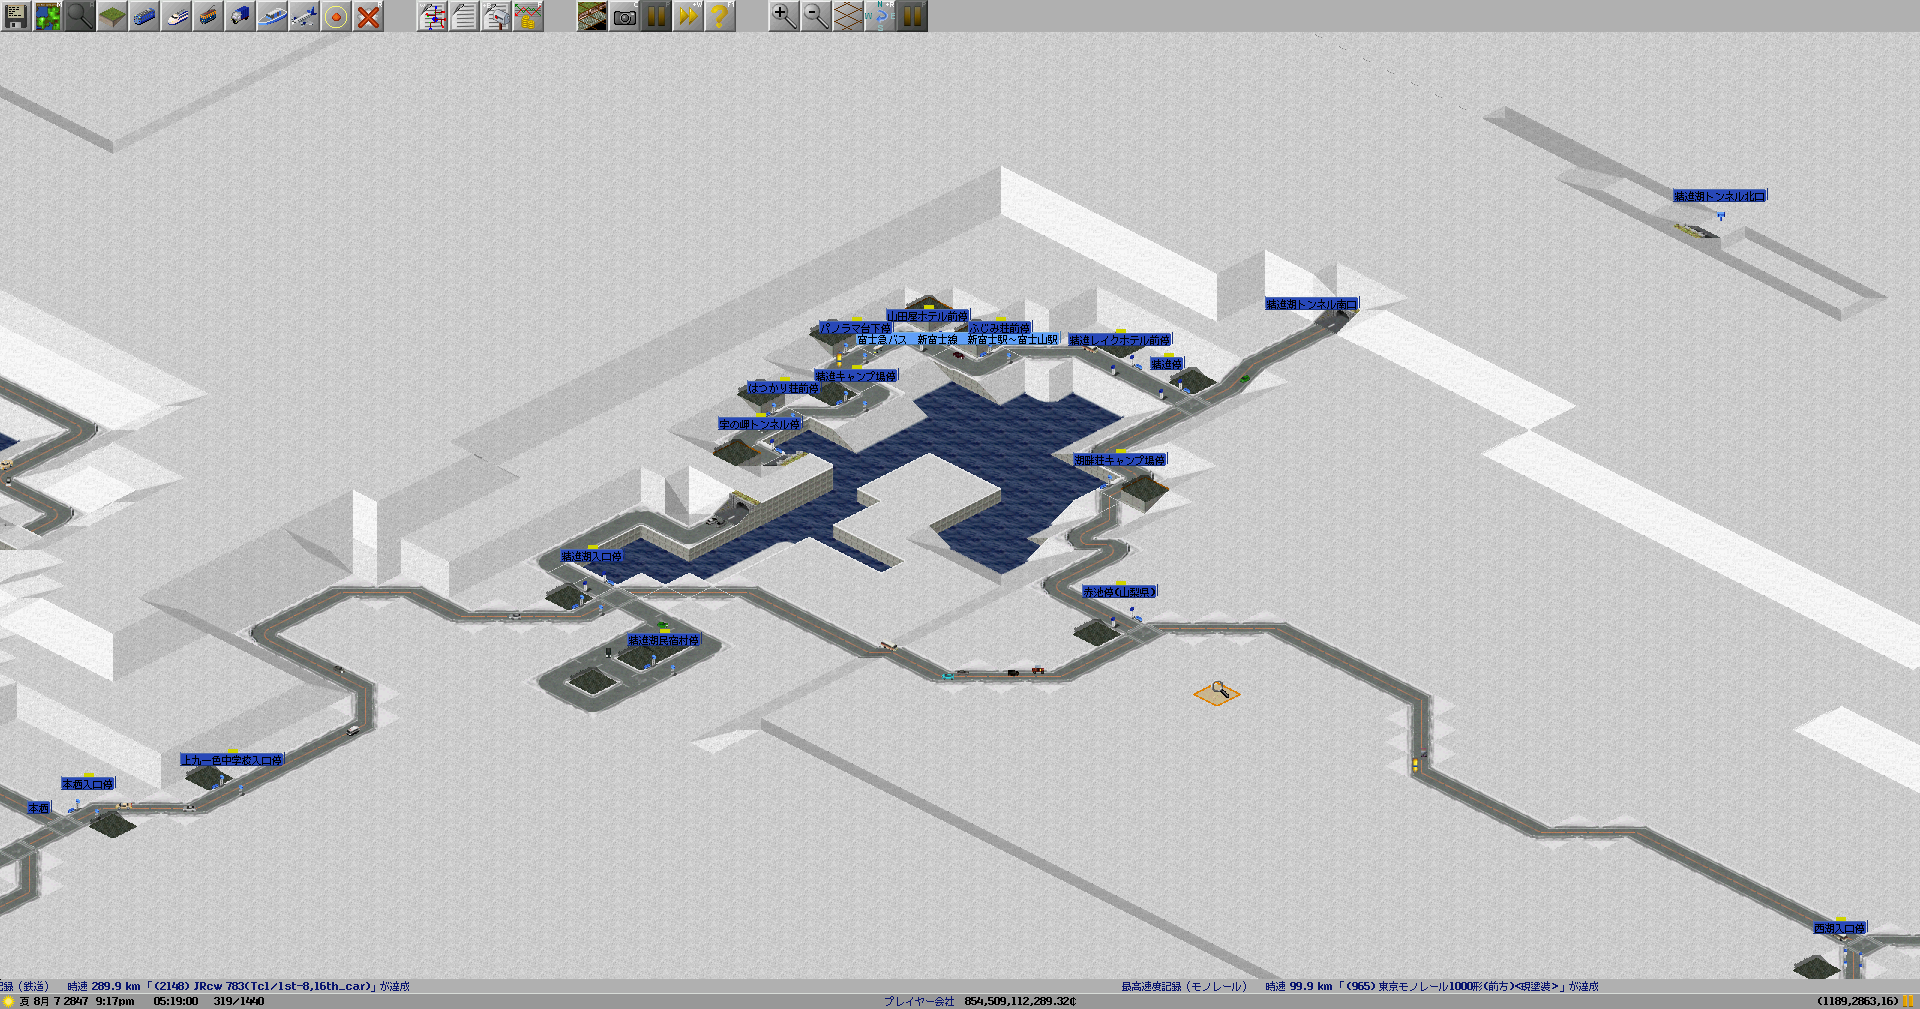1920x1009 pixels.
Task: Toggle pause button beside fast forward
Action: [x=656, y=16]
